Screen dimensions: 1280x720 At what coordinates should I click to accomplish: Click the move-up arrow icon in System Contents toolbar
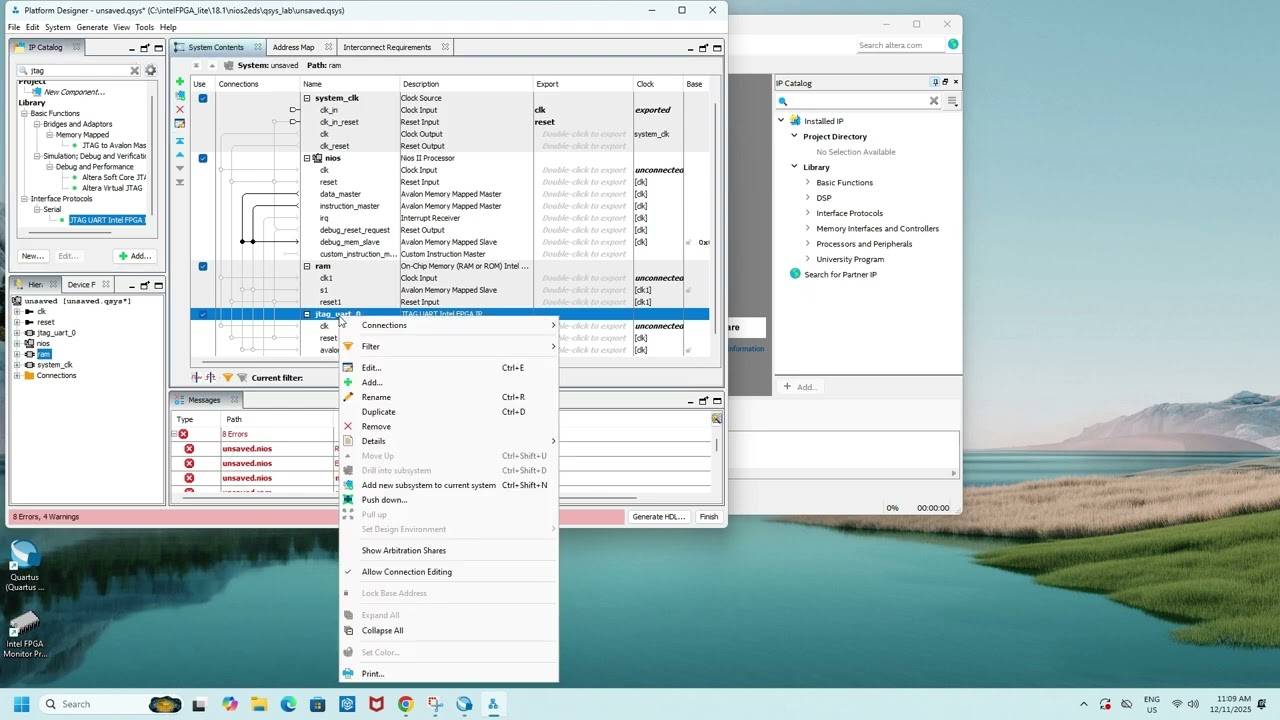click(180, 155)
